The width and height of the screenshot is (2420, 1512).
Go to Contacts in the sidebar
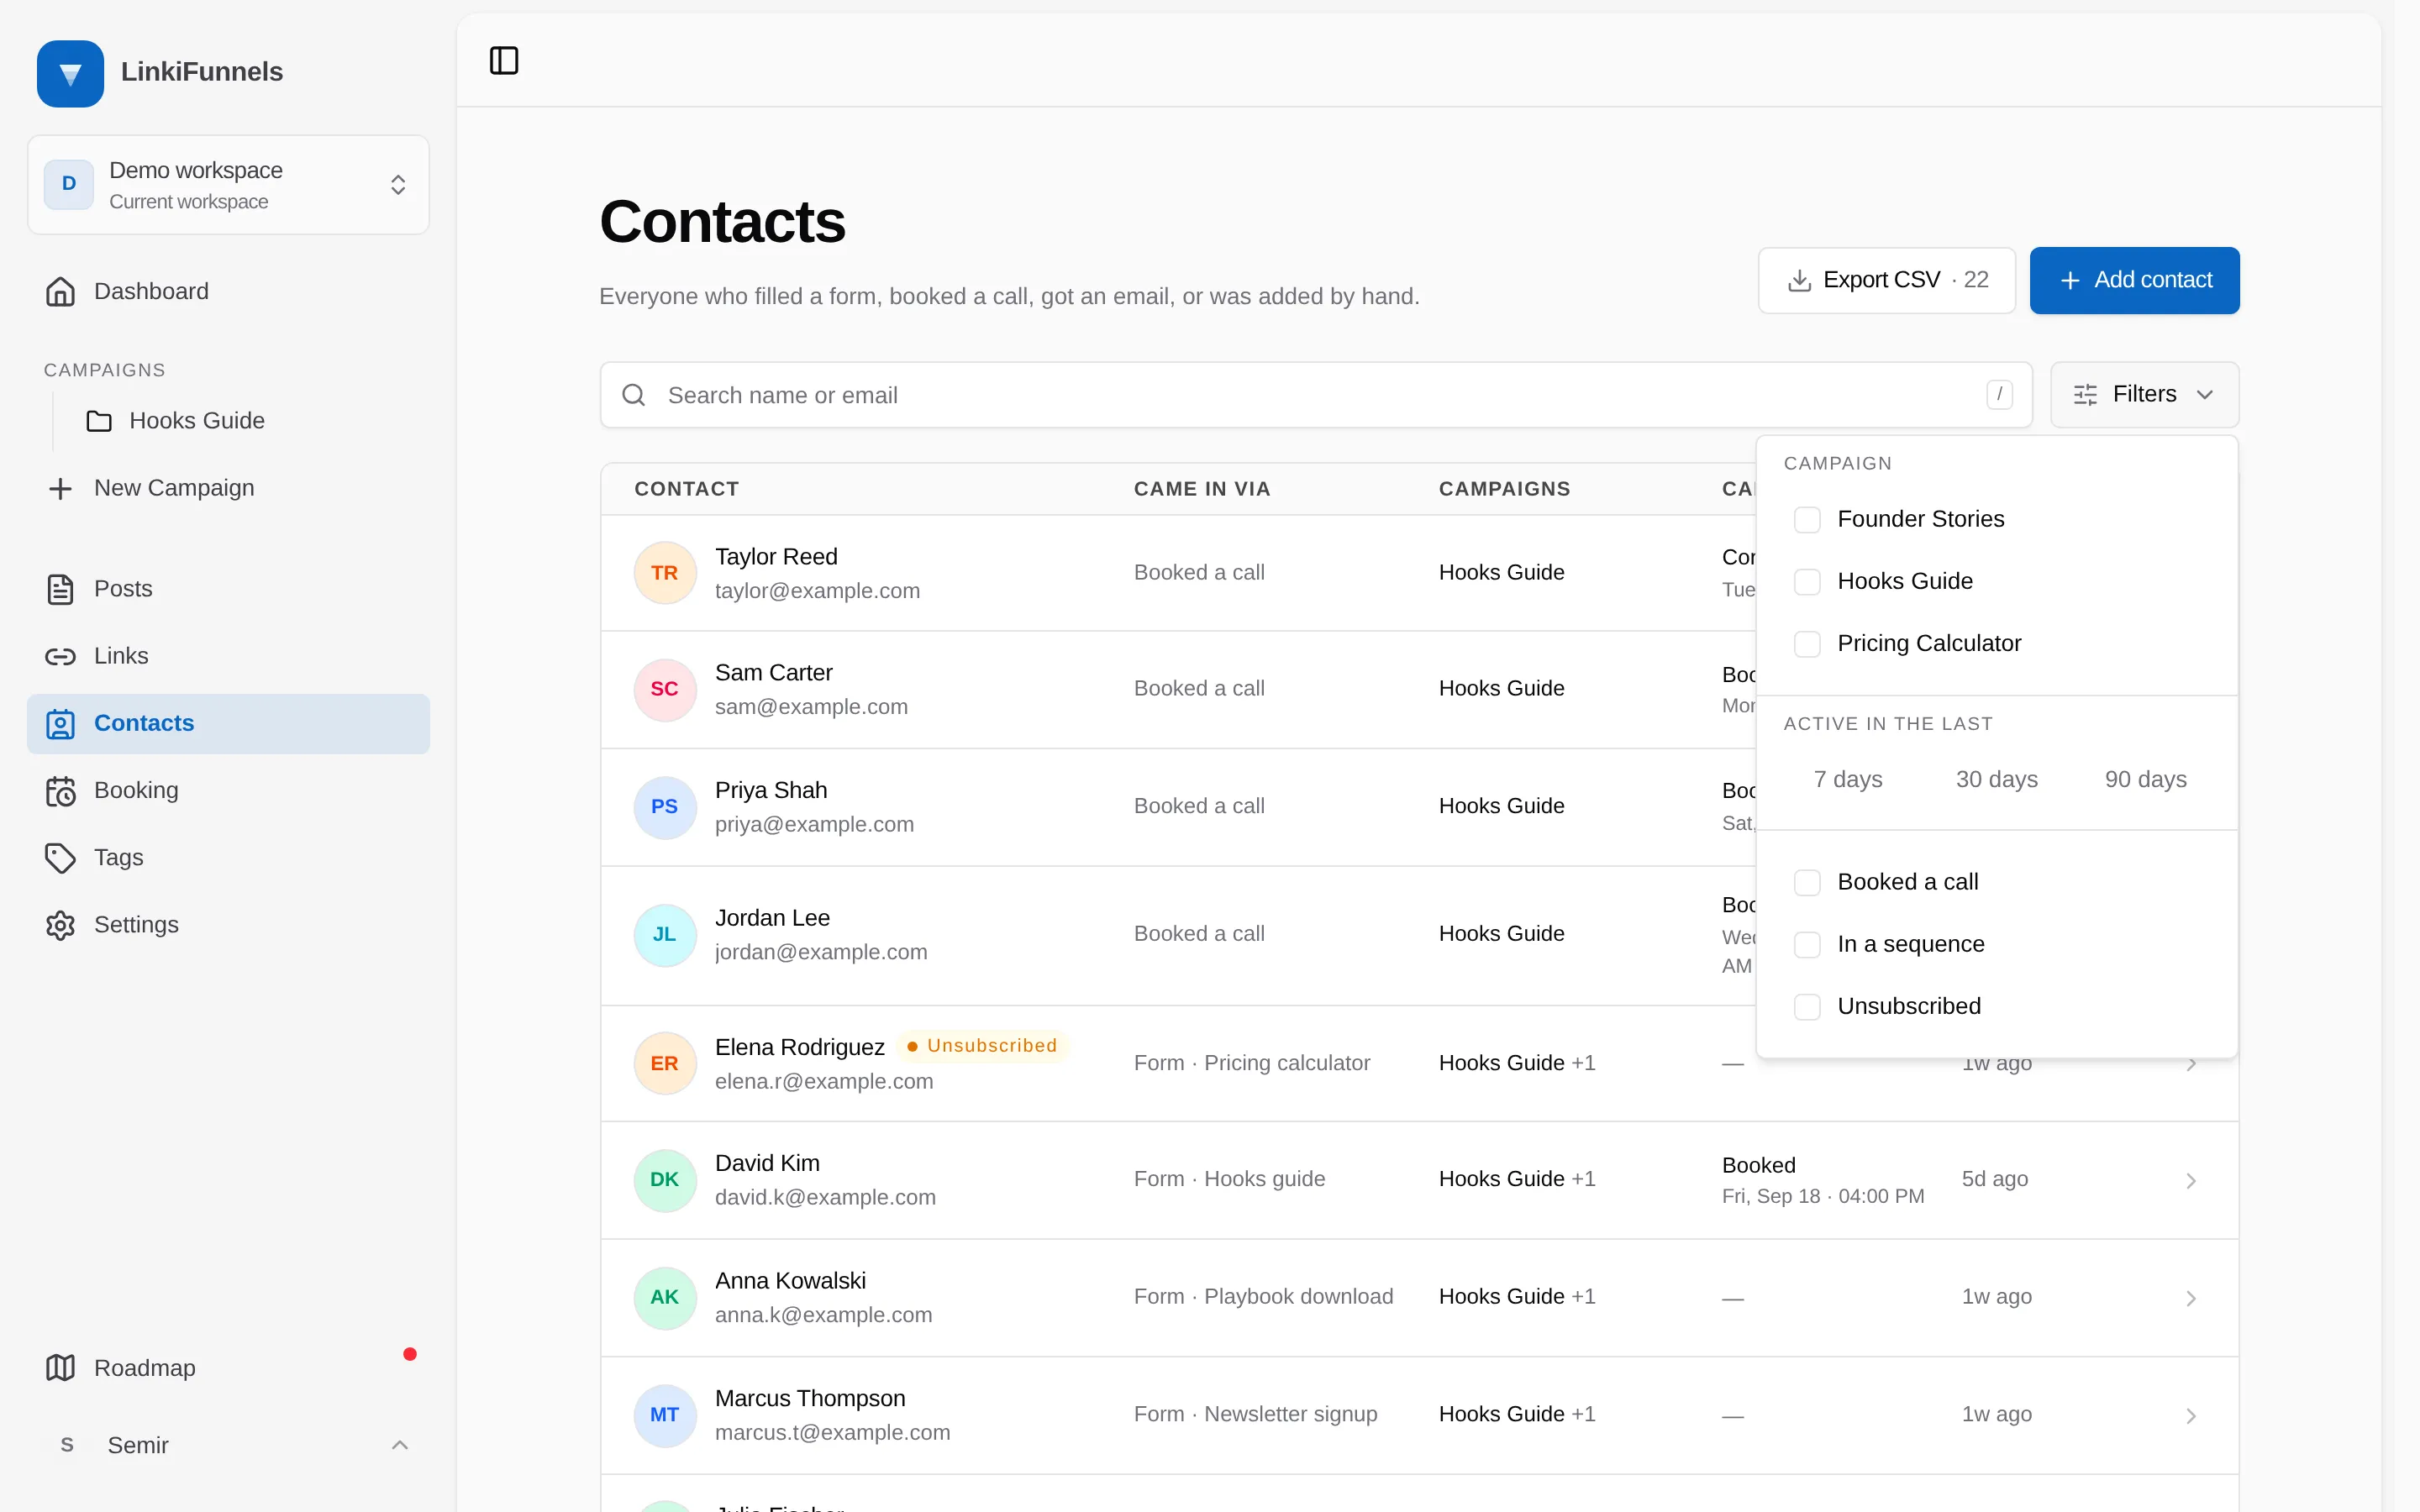click(x=228, y=724)
